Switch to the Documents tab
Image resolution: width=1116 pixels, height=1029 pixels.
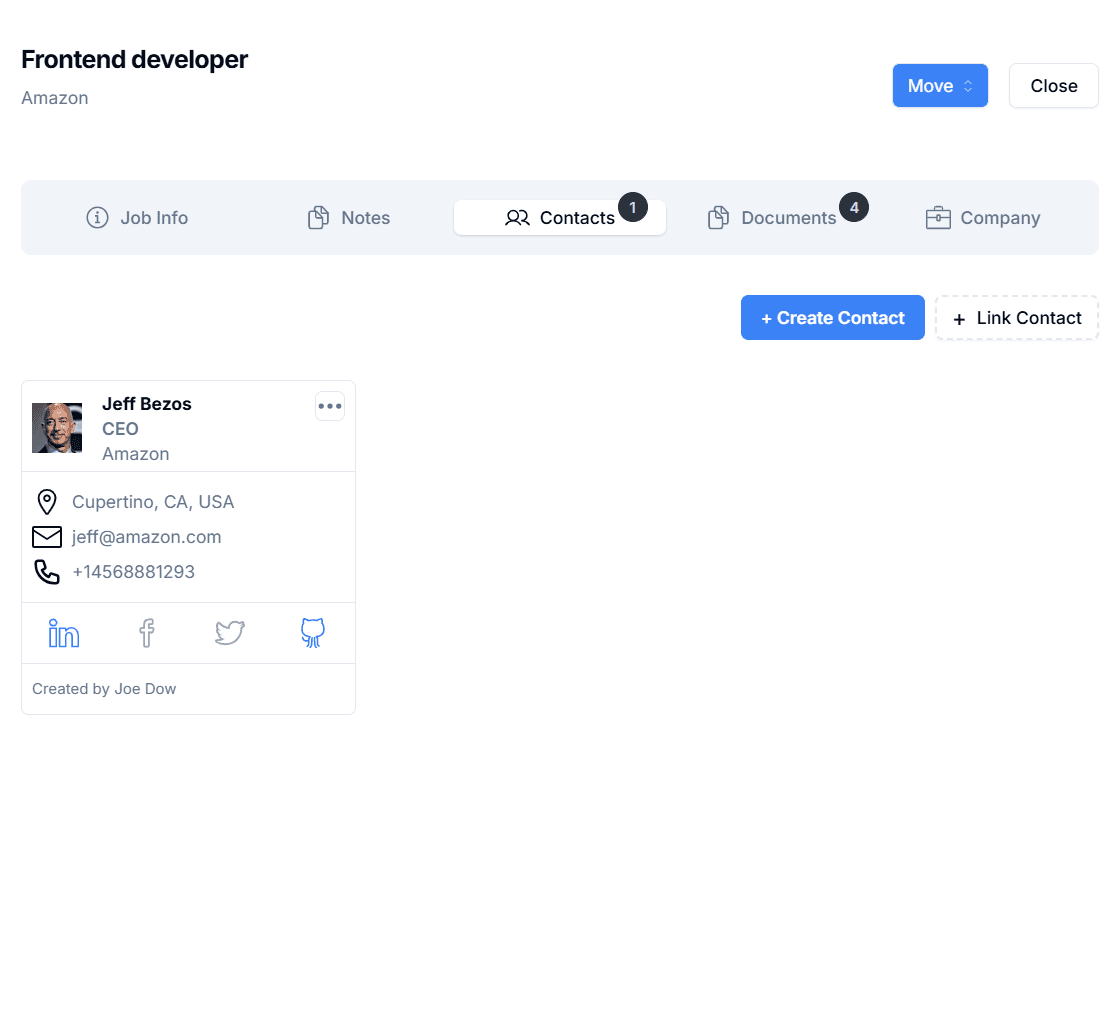click(x=772, y=218)
